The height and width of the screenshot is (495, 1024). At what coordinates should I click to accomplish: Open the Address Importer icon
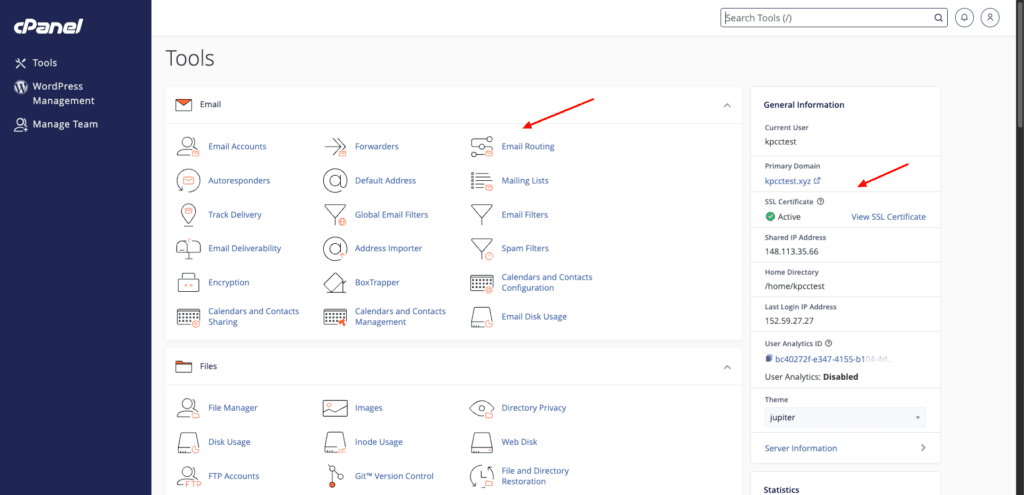click(335, 248)
